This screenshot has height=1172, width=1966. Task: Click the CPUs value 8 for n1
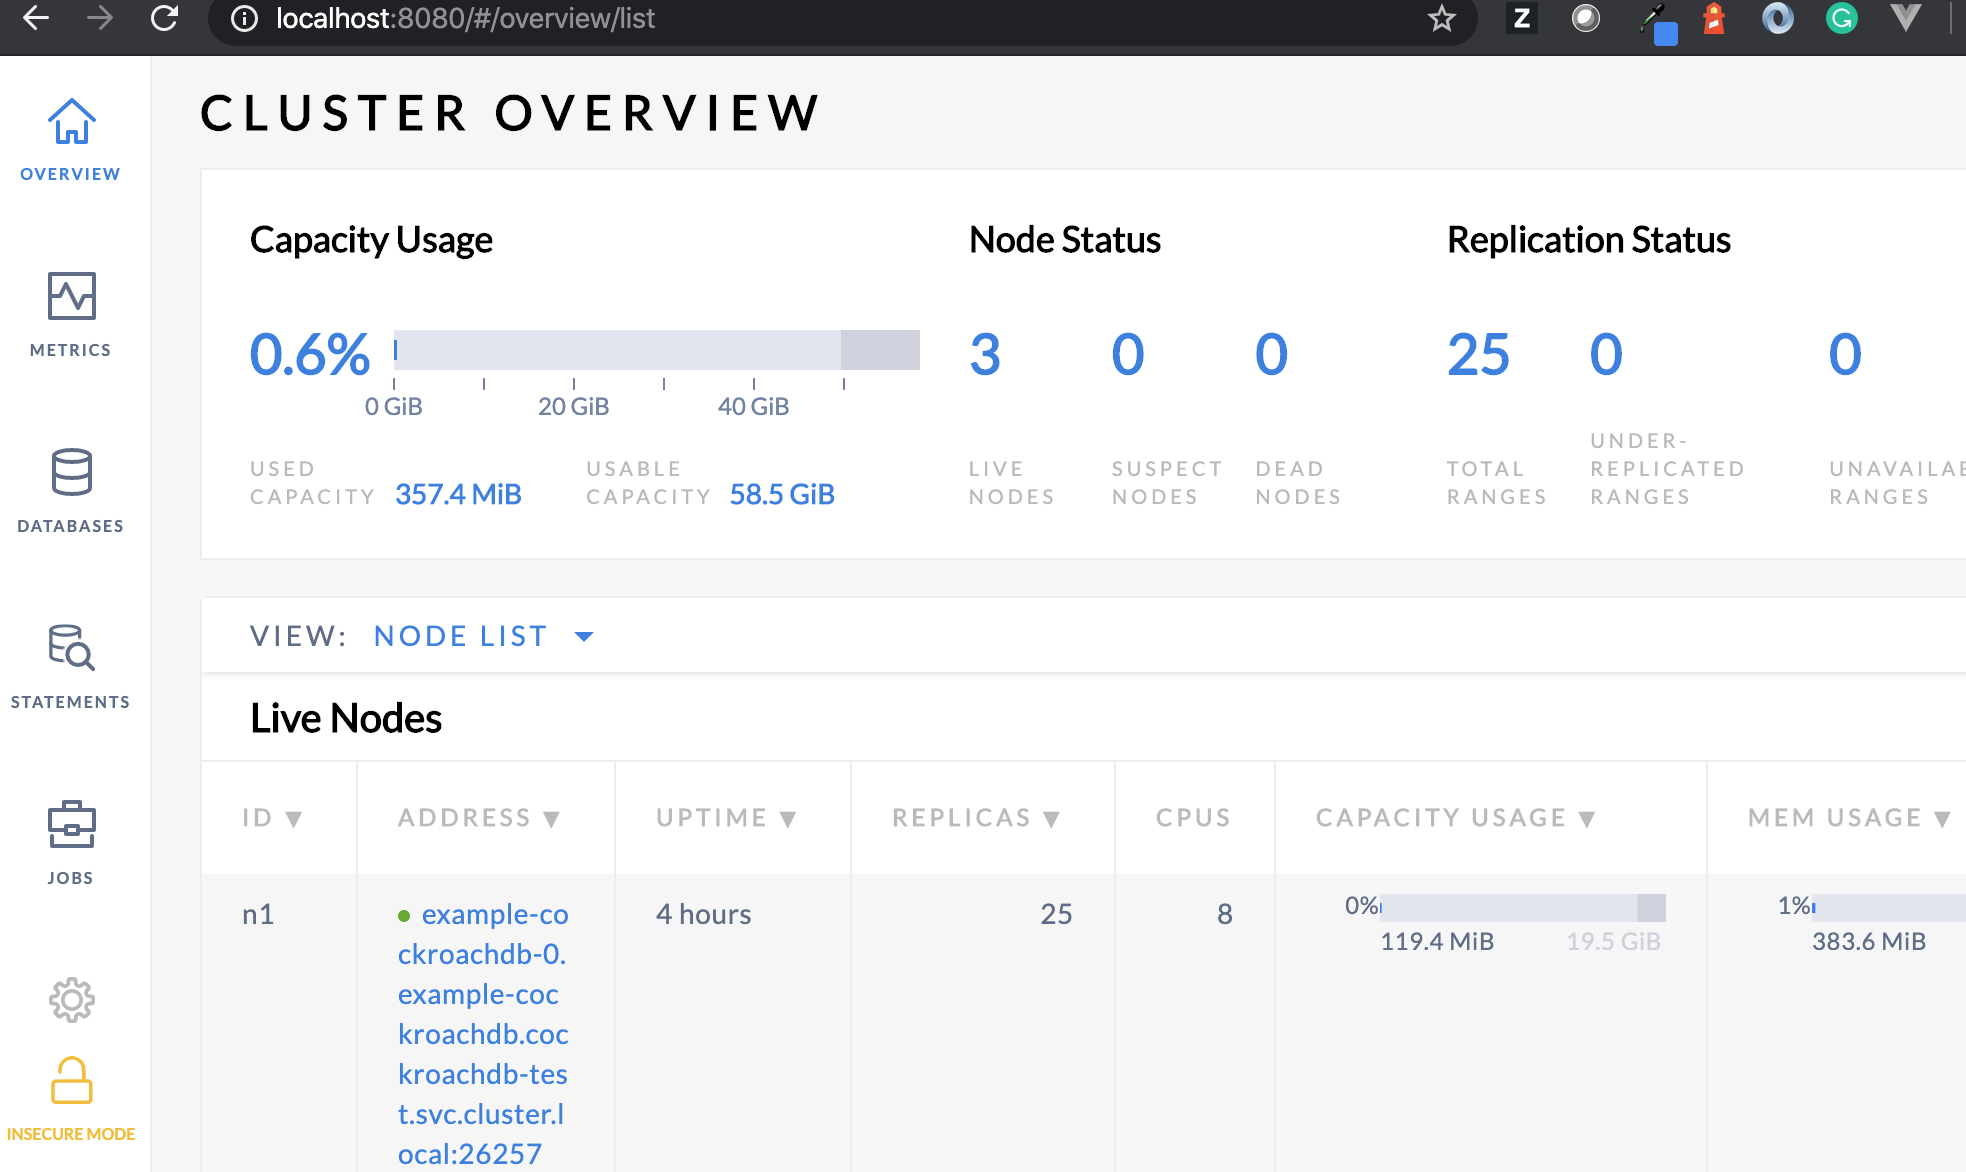tap(1224, 914)
